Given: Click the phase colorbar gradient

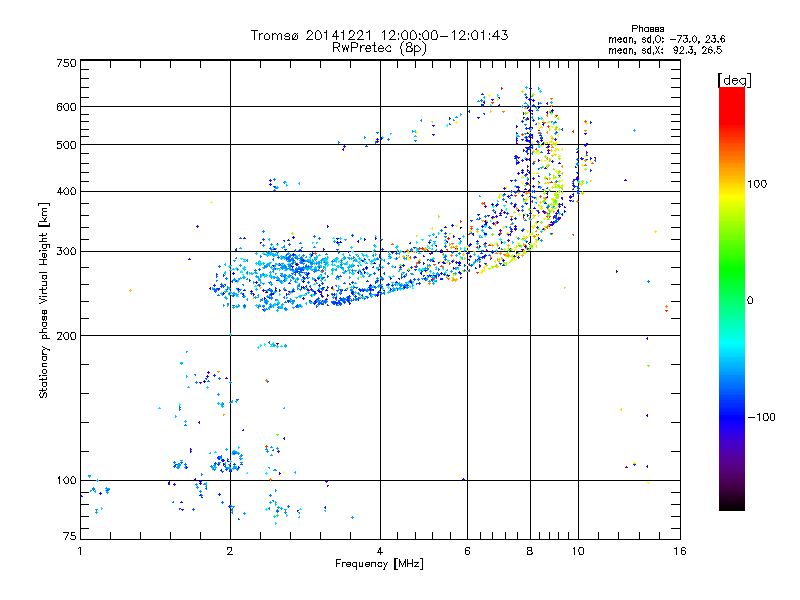Looking at the screenshot, I should click(732, 298).
